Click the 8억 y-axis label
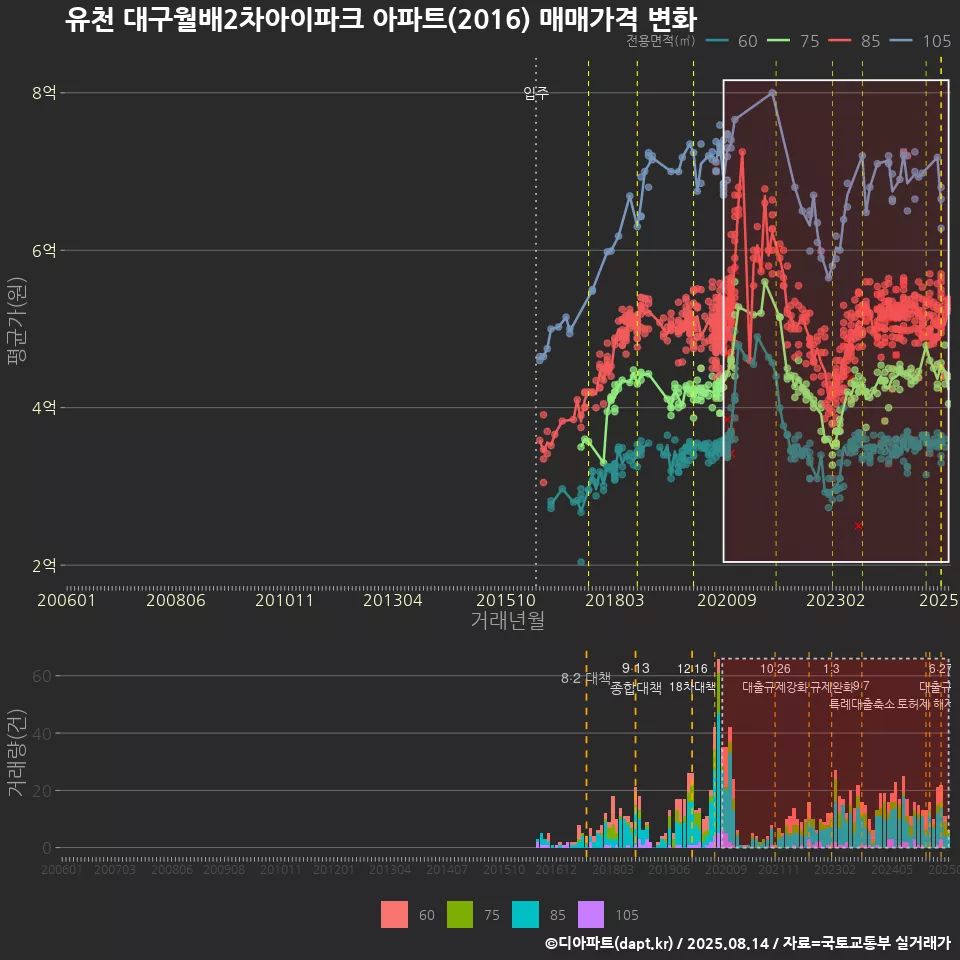The image size is (960, 960). pyautogui.click(x=44, y=93)
